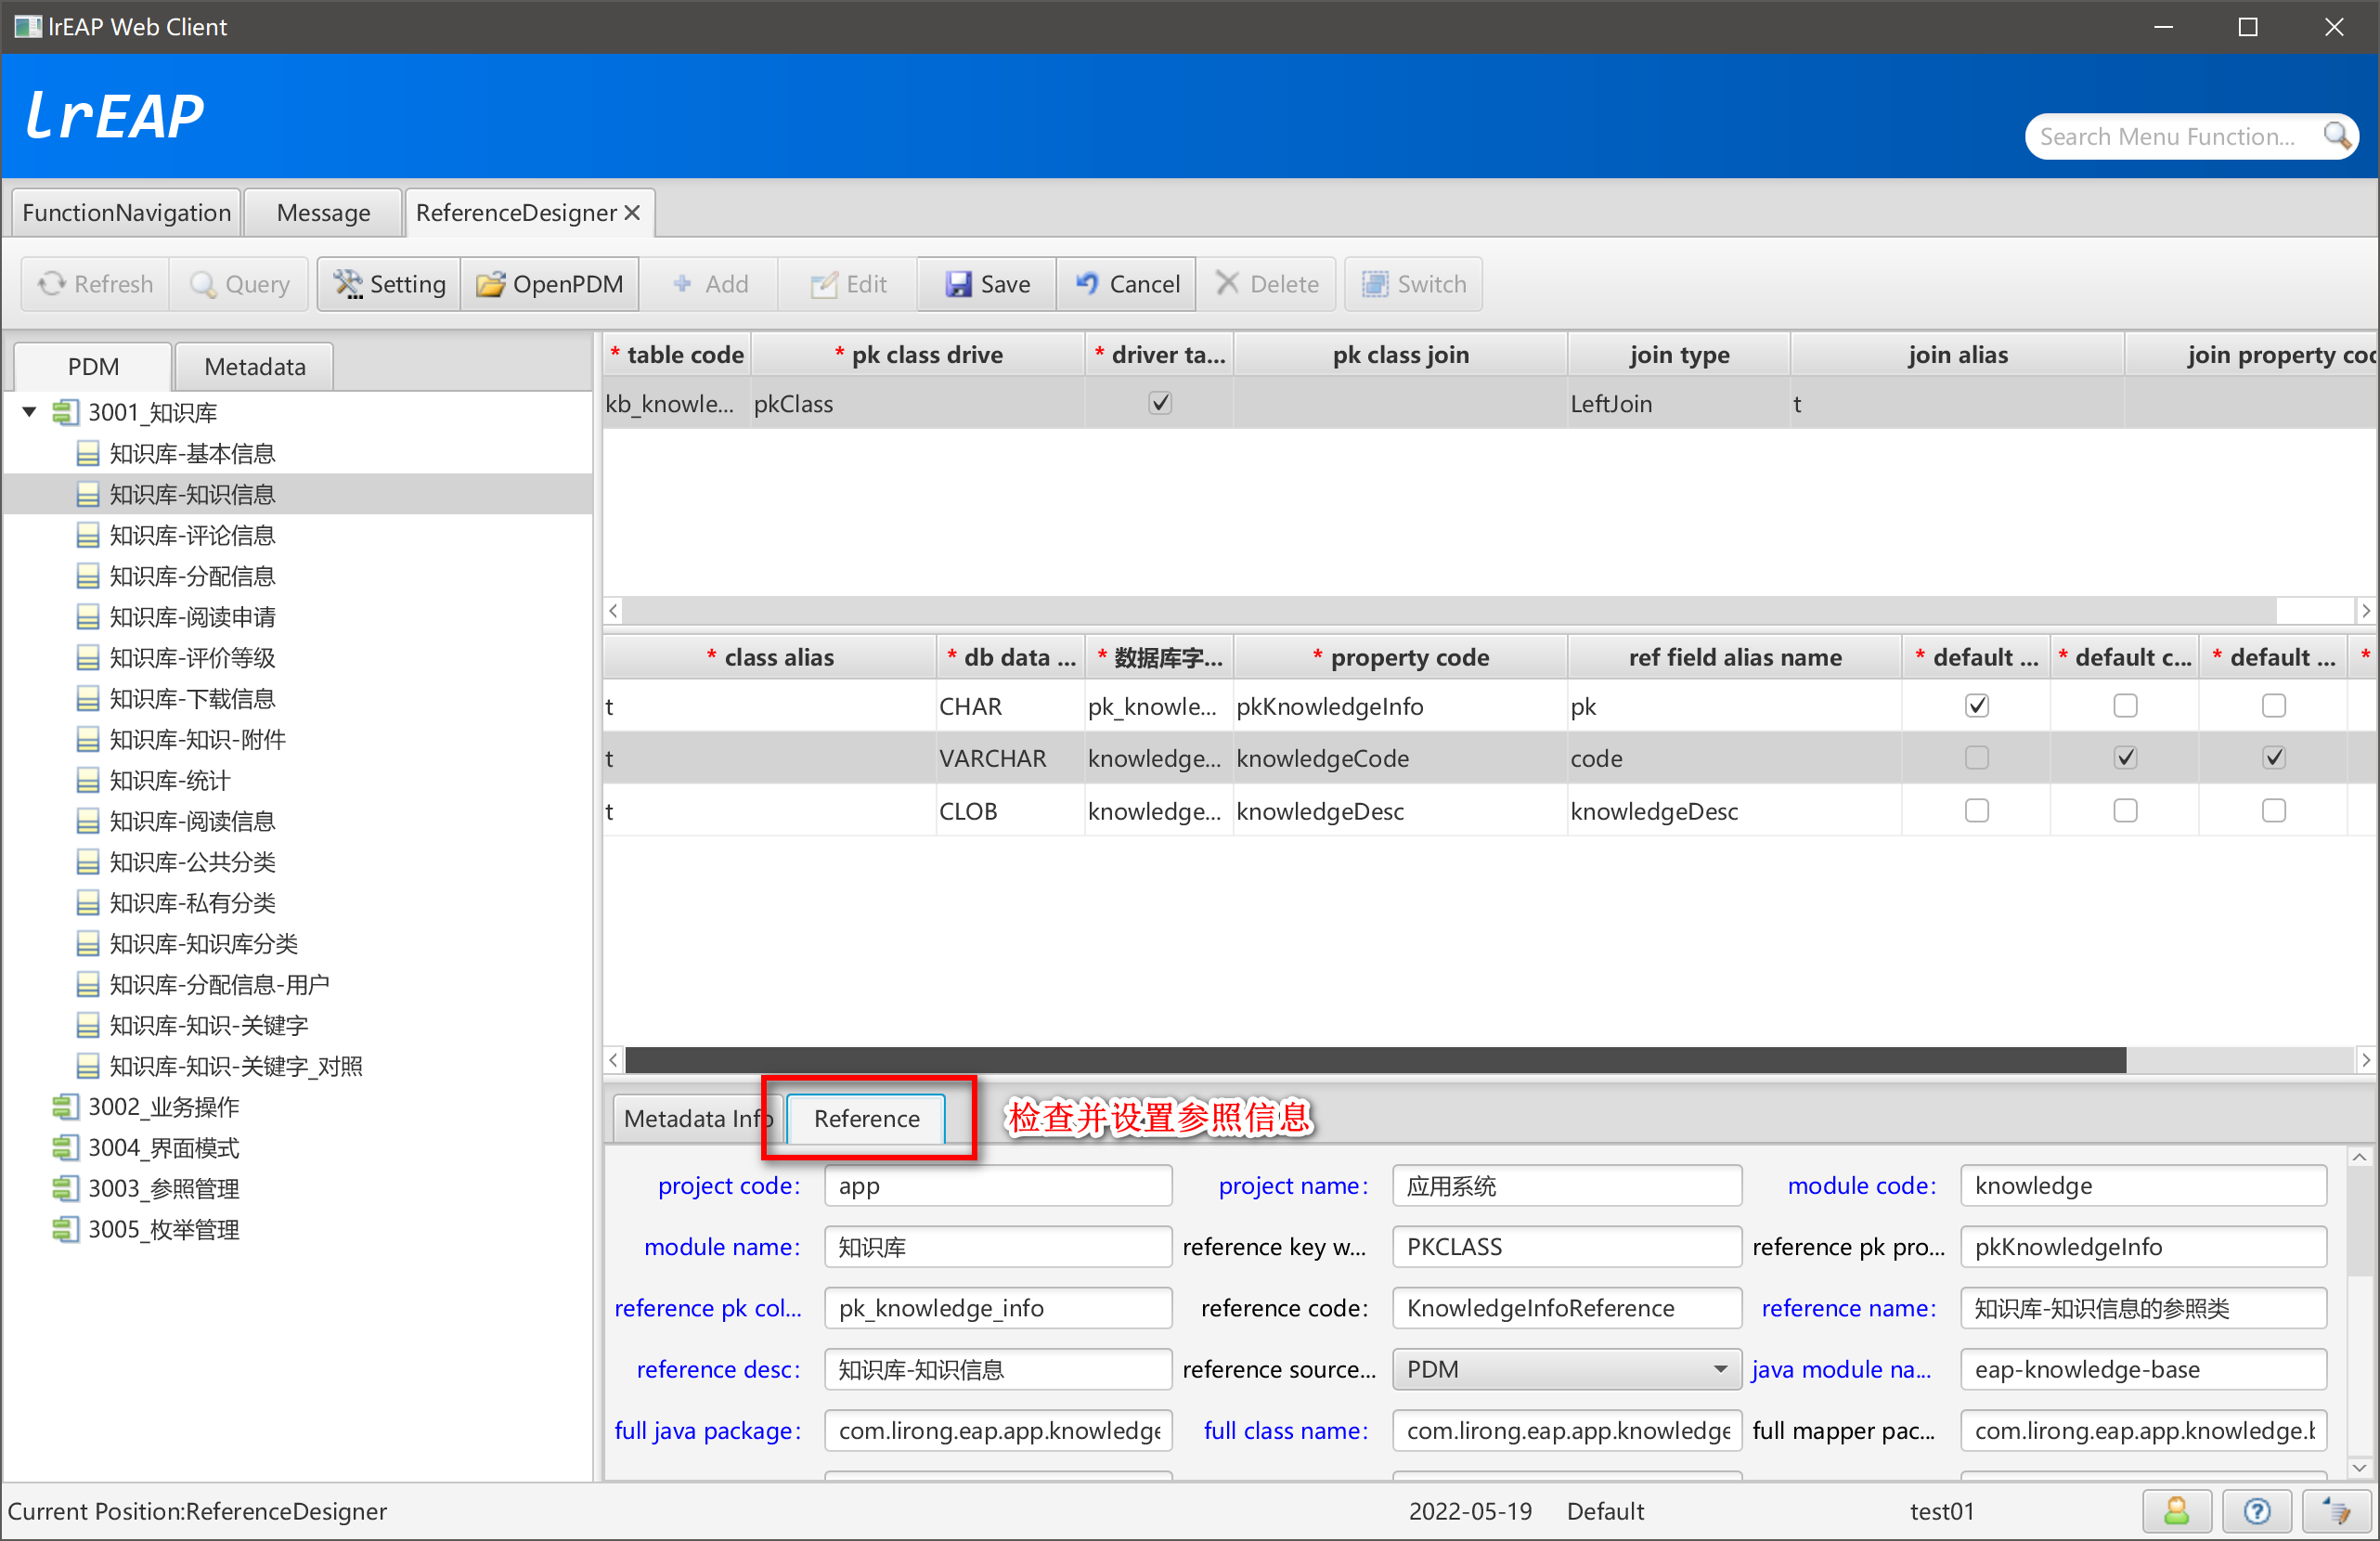Toggle driver table checkbox for kb_knowledge row
The width and height of the screenshot is (2380, 1541).
[1160, 403]
